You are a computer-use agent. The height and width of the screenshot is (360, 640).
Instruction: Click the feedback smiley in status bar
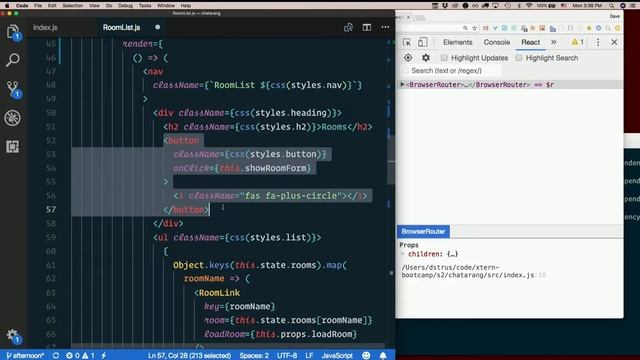point(366,356)
